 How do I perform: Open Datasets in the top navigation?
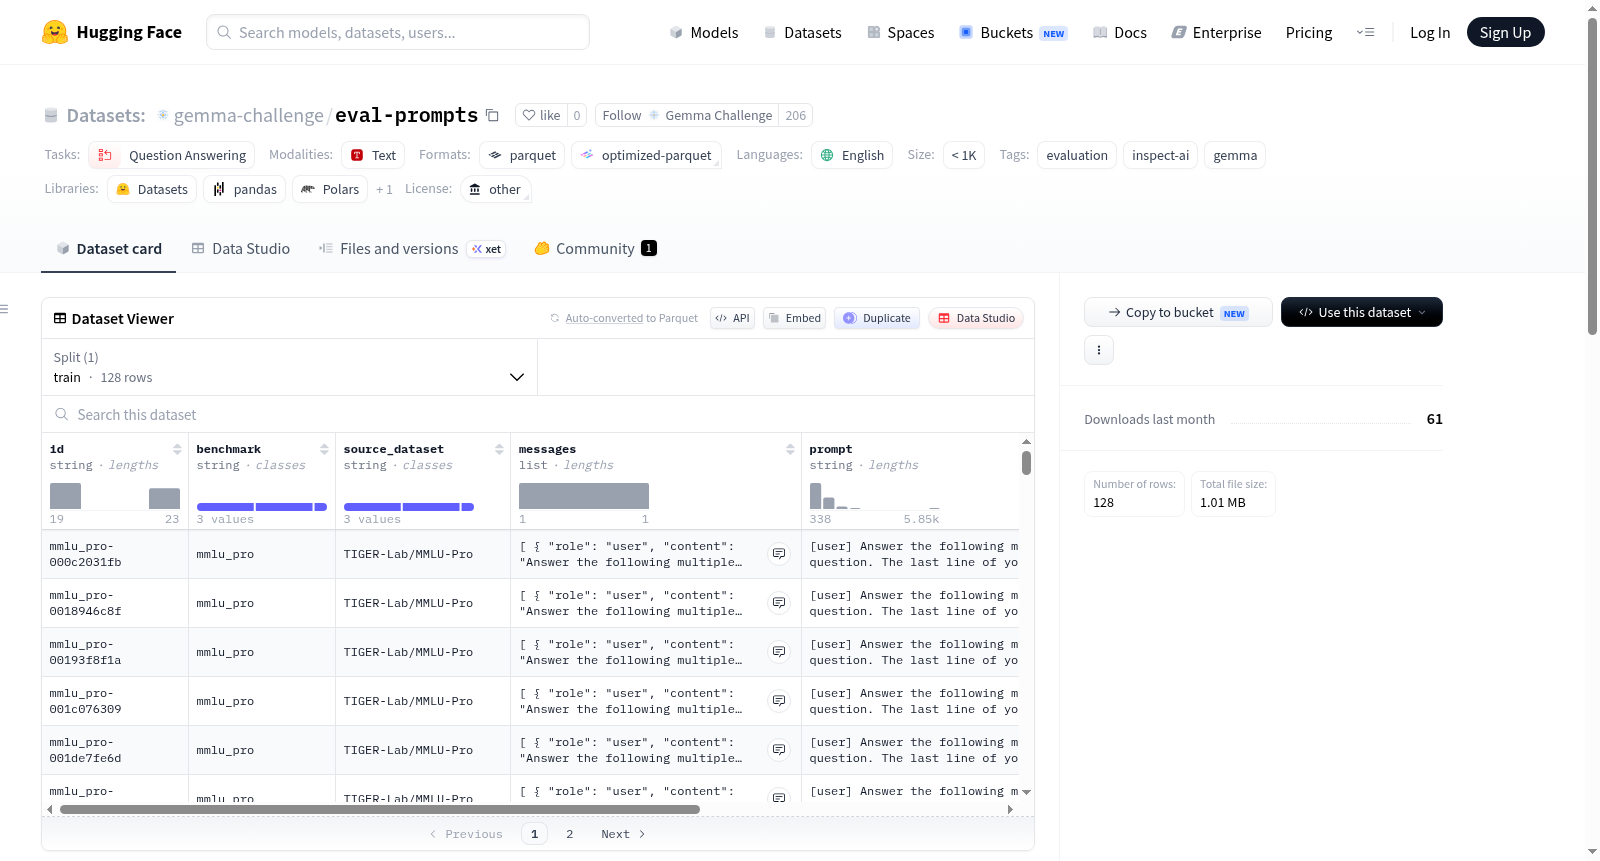point(802,32)
